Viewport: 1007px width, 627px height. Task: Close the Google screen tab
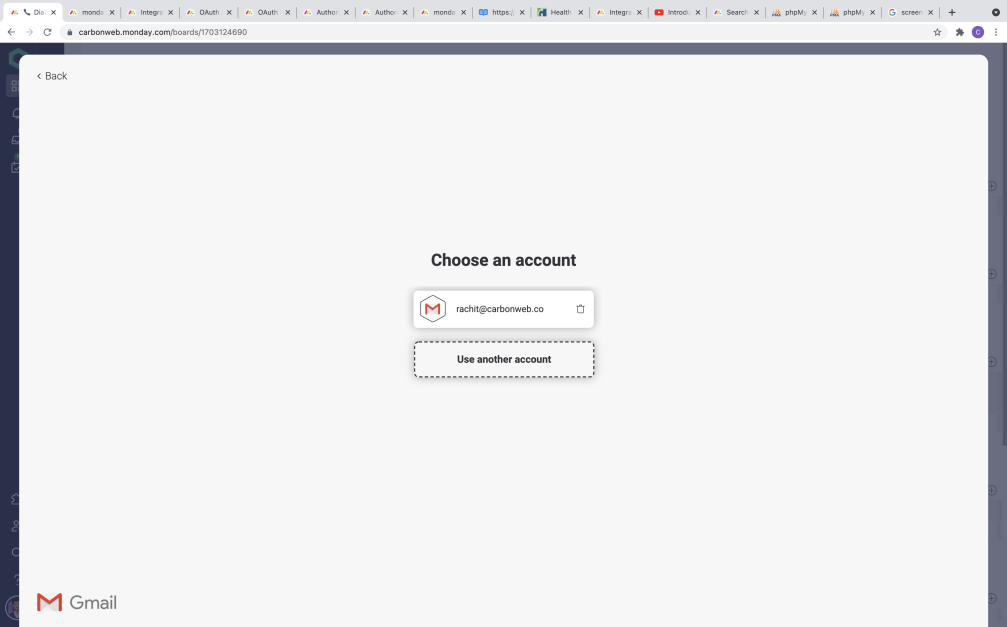pyautogui.click(x=930, y=12)
